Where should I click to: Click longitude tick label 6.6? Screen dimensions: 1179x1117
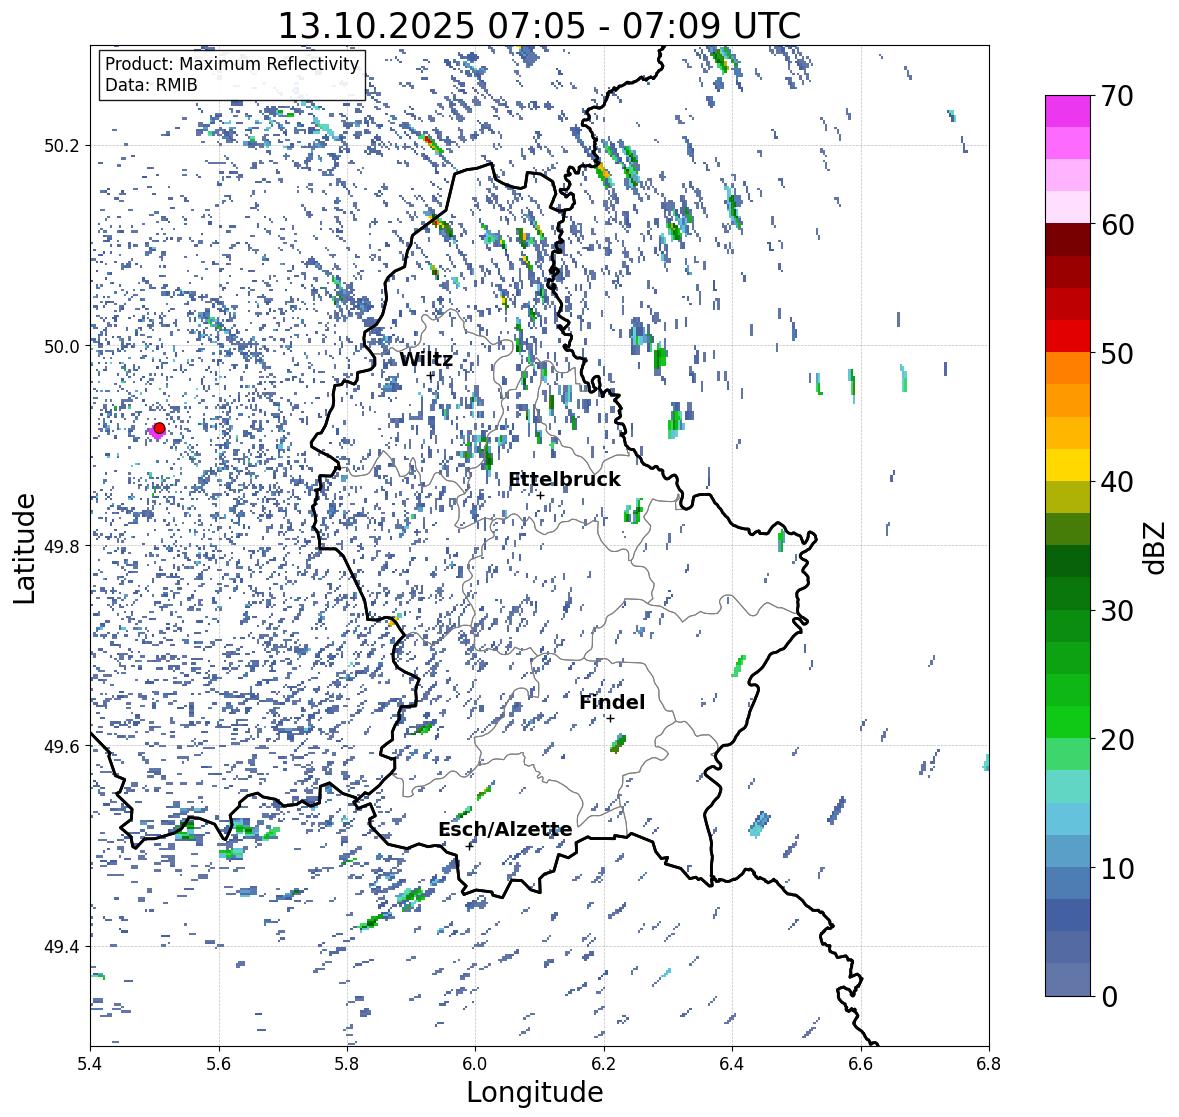[861, 1063]
